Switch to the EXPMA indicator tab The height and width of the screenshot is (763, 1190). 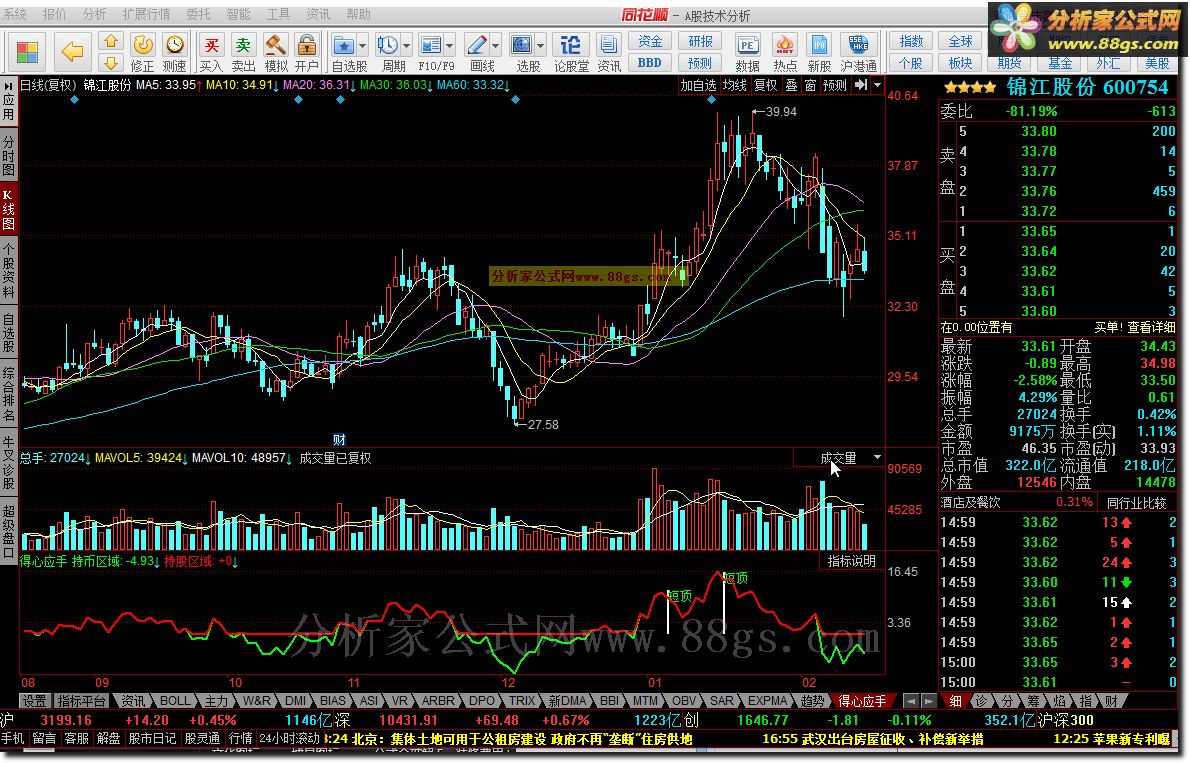click(767, 701)
